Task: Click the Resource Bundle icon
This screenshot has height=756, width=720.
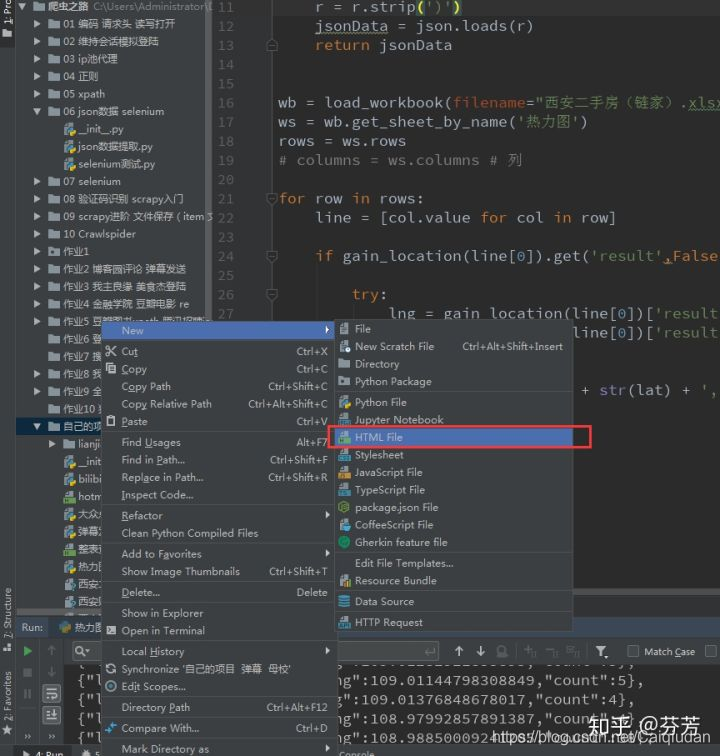Action: [344, 580]
